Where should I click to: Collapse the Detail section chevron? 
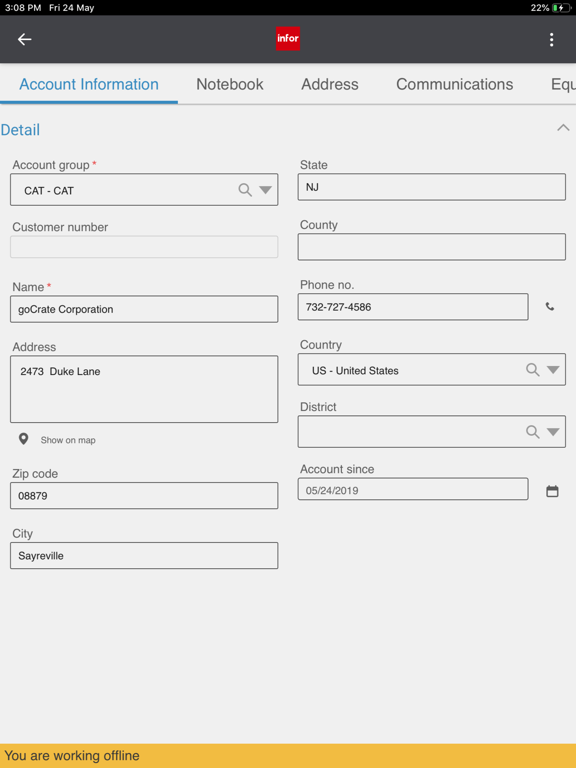pos(563,128)
